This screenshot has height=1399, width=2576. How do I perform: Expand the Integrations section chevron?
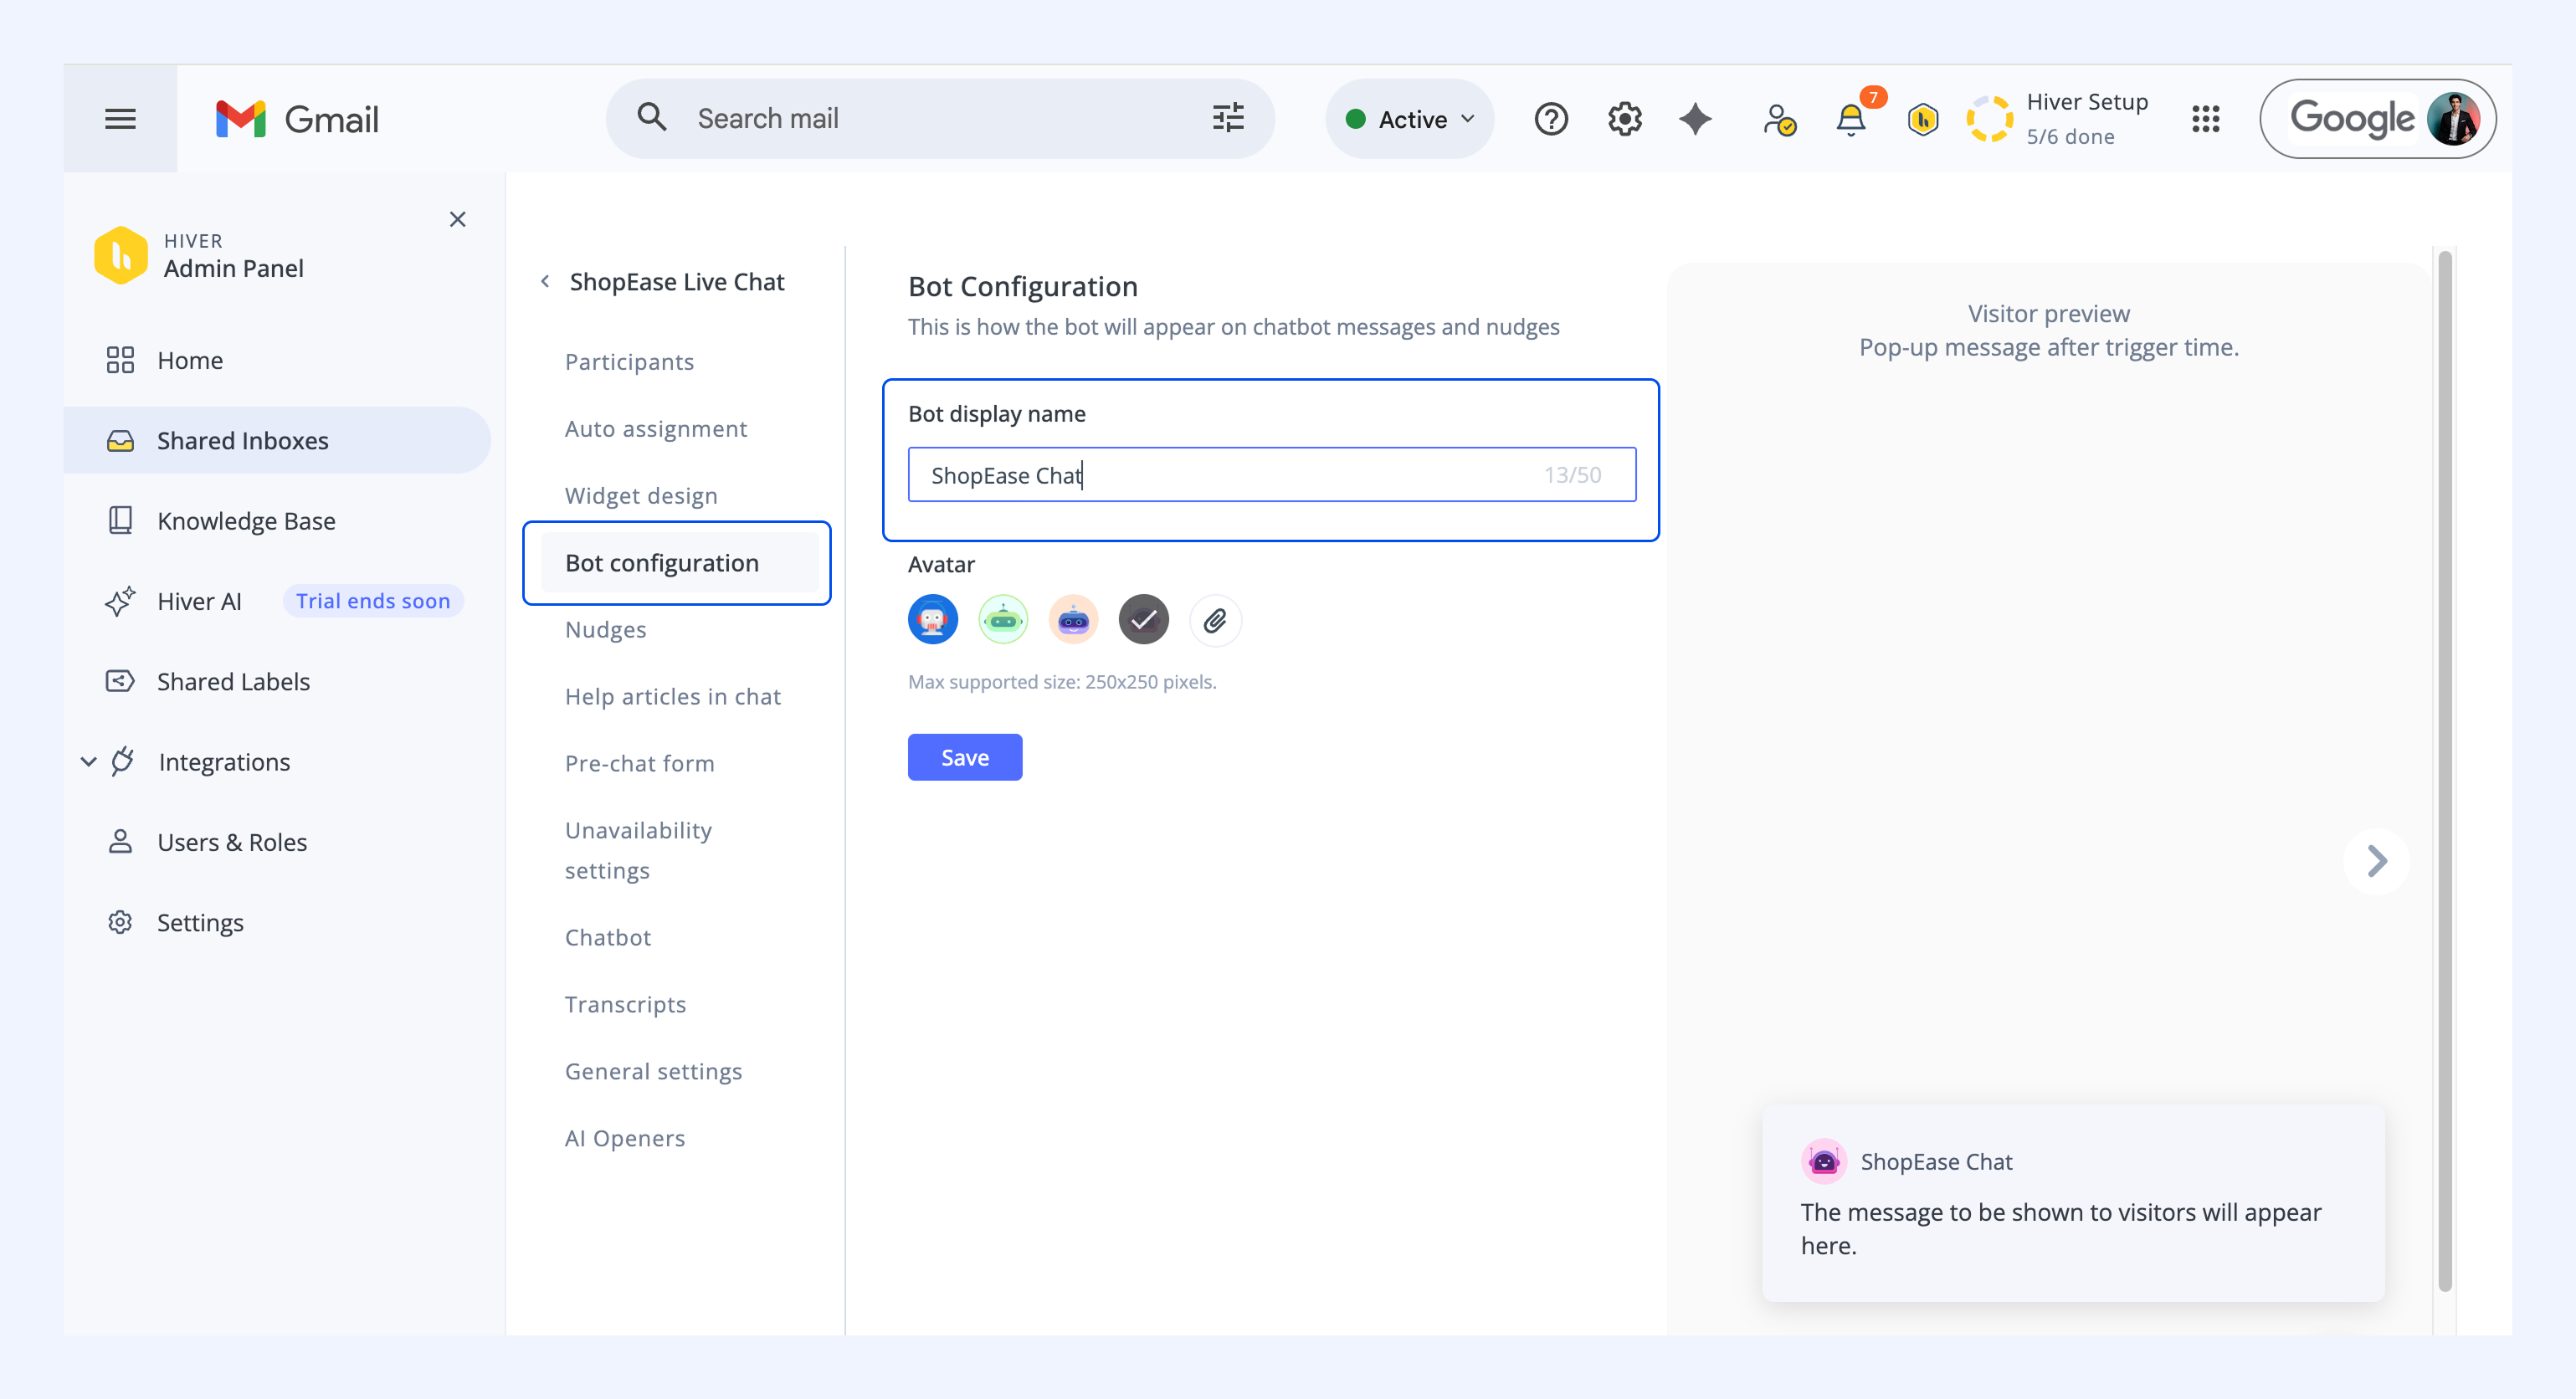[x=88, y=762]
